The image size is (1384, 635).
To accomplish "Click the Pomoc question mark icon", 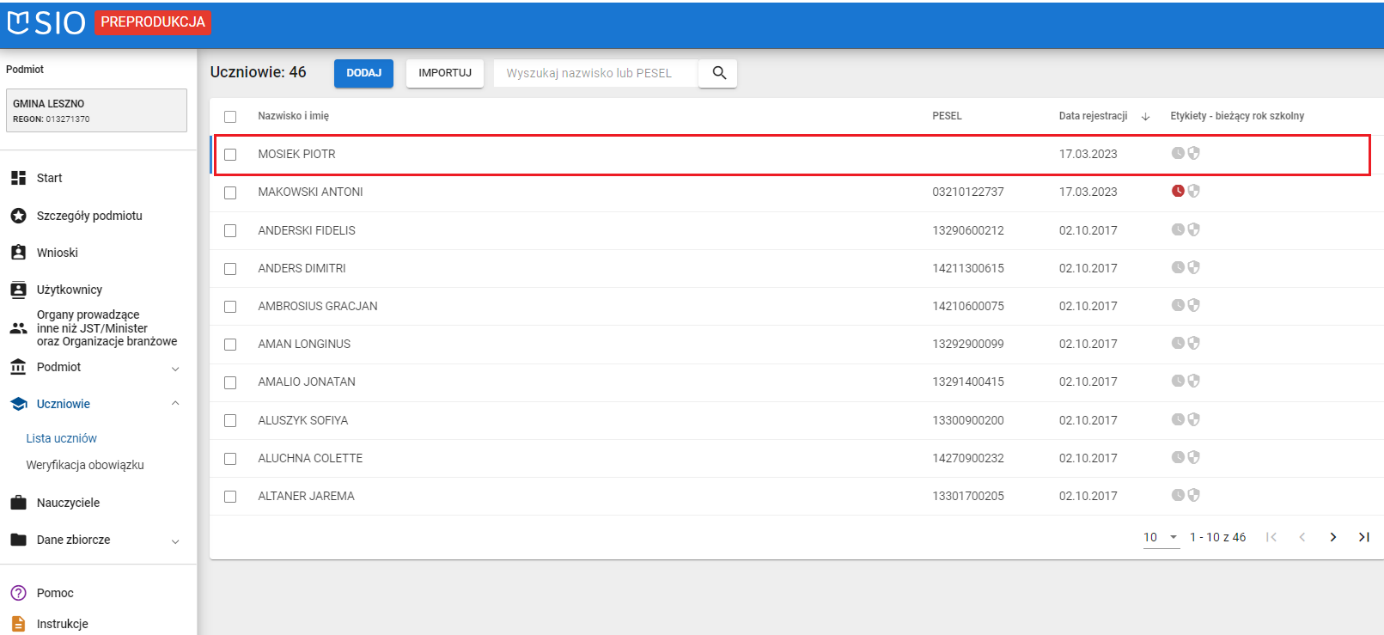I will (17, 593).
